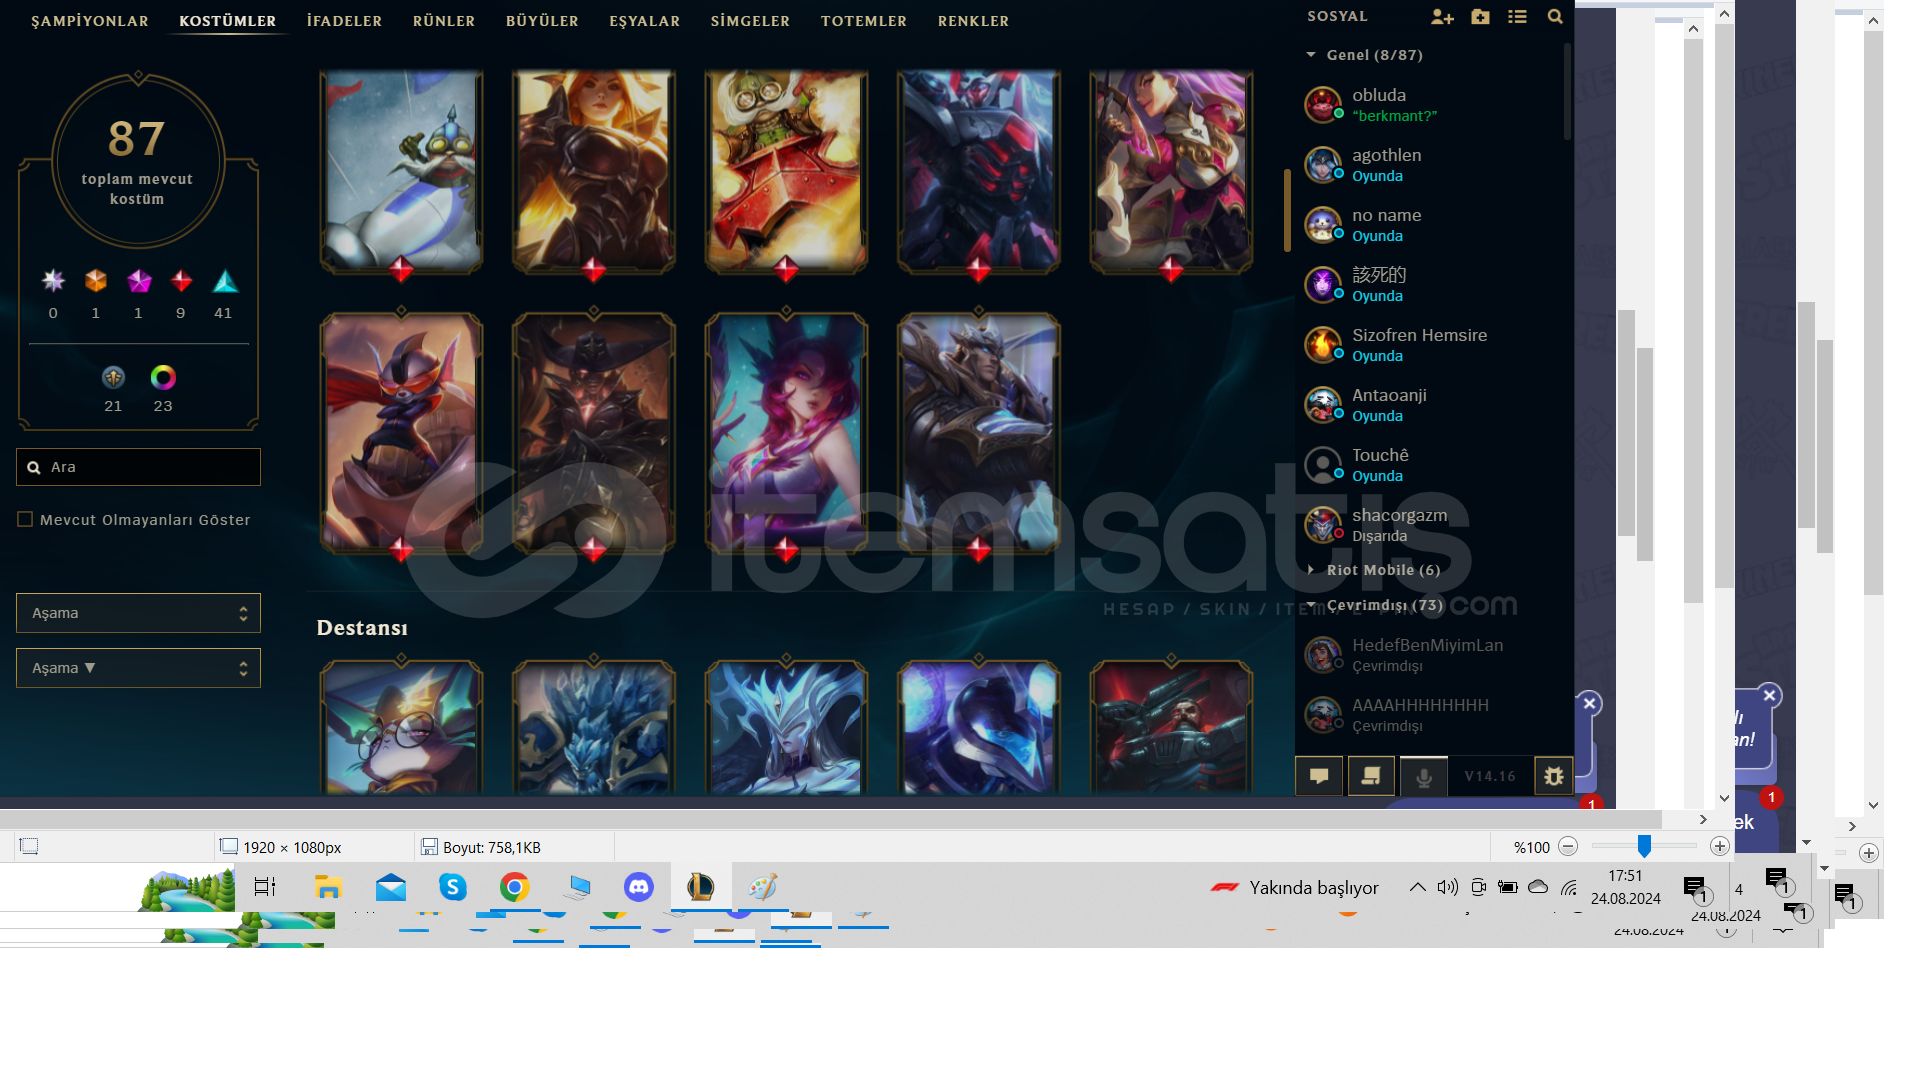Click the bug report icon
Viewport: 1920px width, 1080px height.
pyautogui.click(x=1553, y=776)
